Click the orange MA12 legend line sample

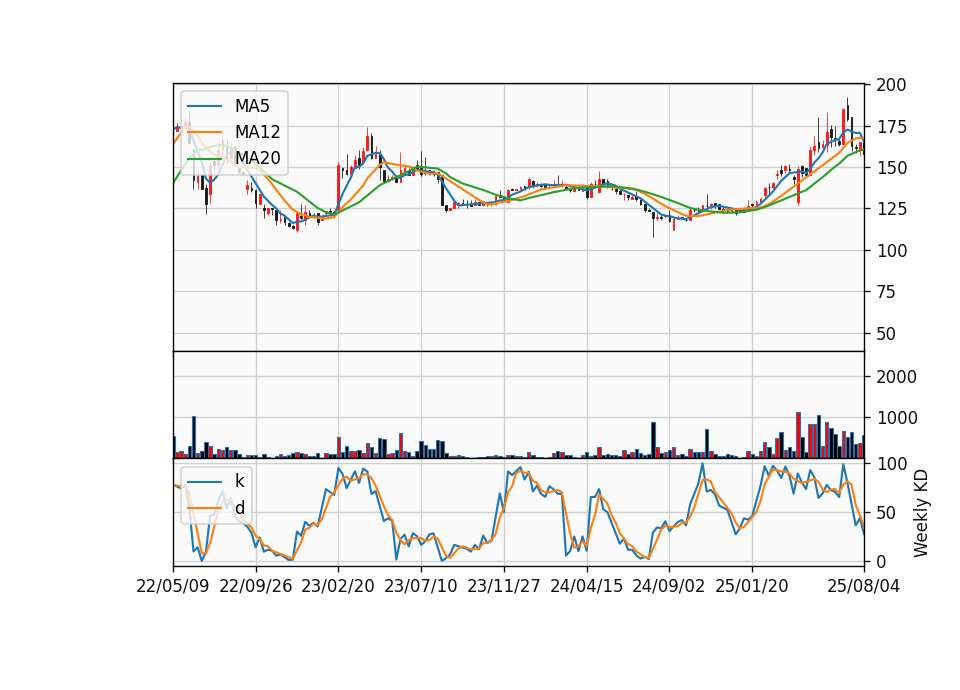click(204, 132)
